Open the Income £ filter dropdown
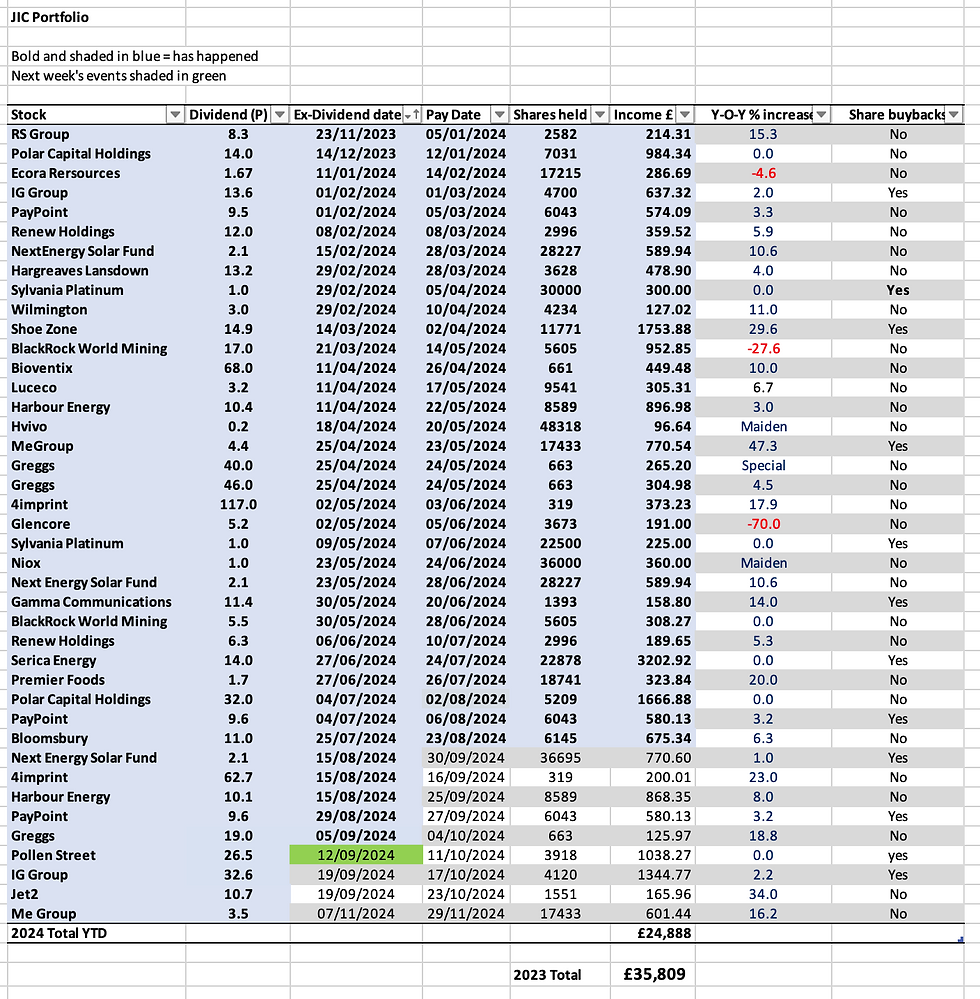 coord(684,115)
